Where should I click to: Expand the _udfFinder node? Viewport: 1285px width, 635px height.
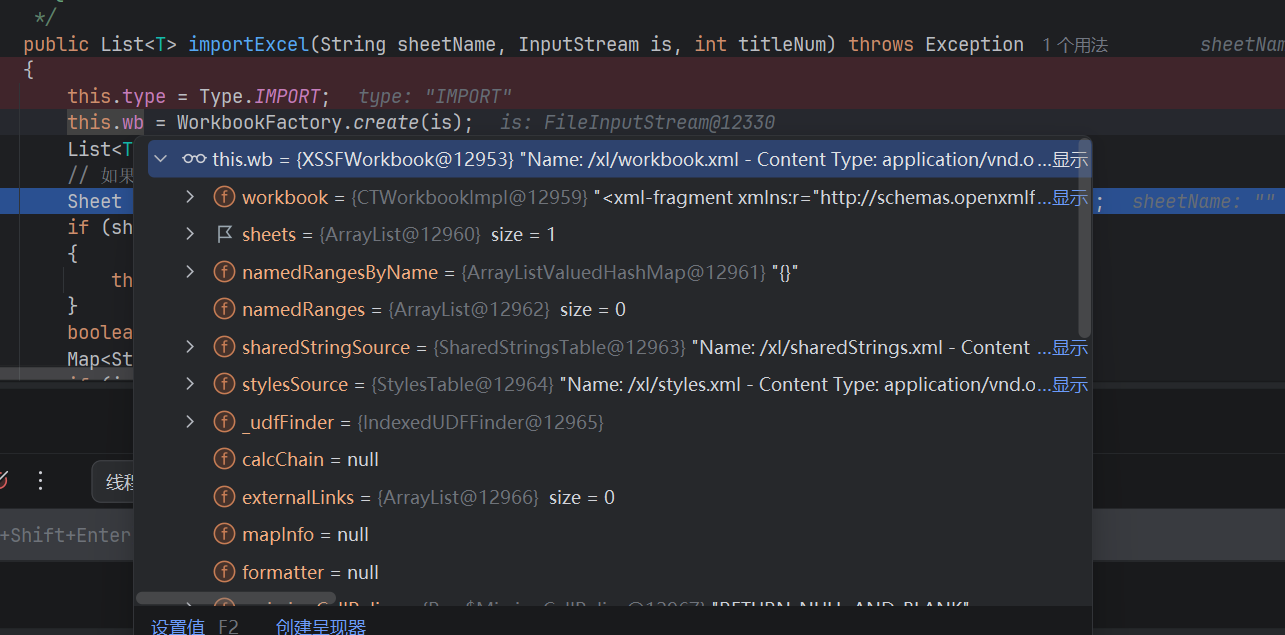pos(190,422)
